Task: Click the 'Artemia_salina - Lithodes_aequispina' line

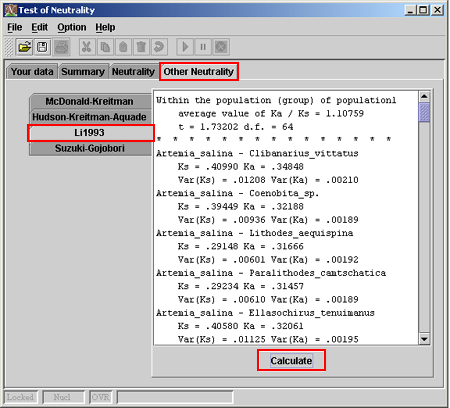Action: pyautogui.click(x=254, y=233)
